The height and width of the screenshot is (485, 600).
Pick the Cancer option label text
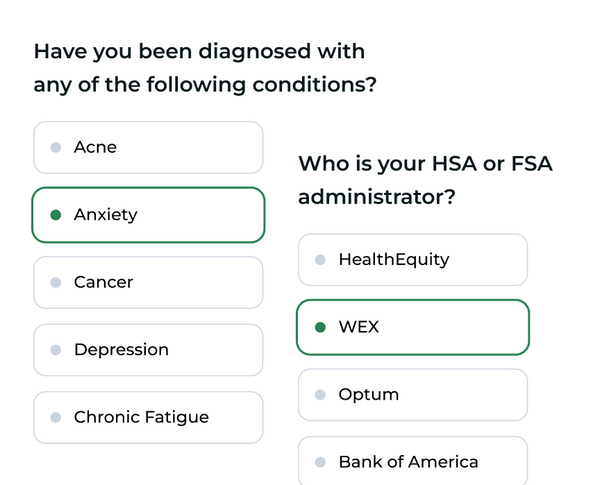pos(103,283)
